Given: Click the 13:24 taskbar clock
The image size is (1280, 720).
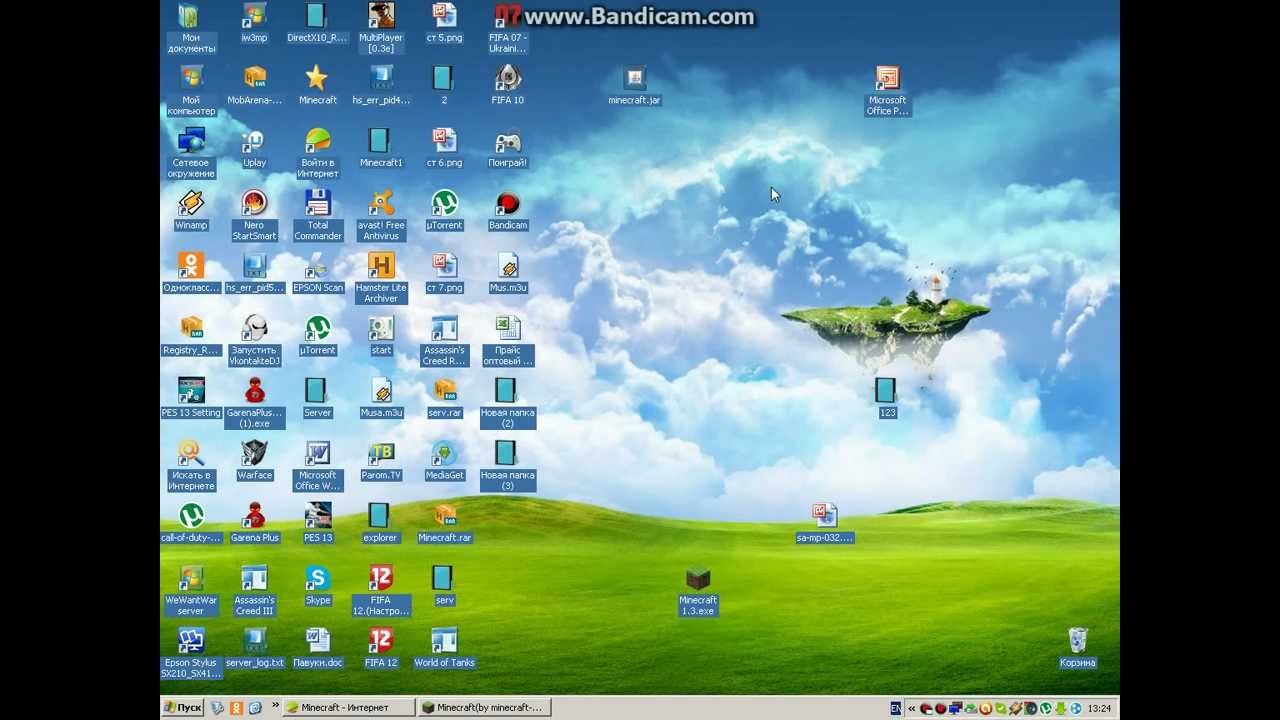Looking at the screenshot, I should point(1099,708).
